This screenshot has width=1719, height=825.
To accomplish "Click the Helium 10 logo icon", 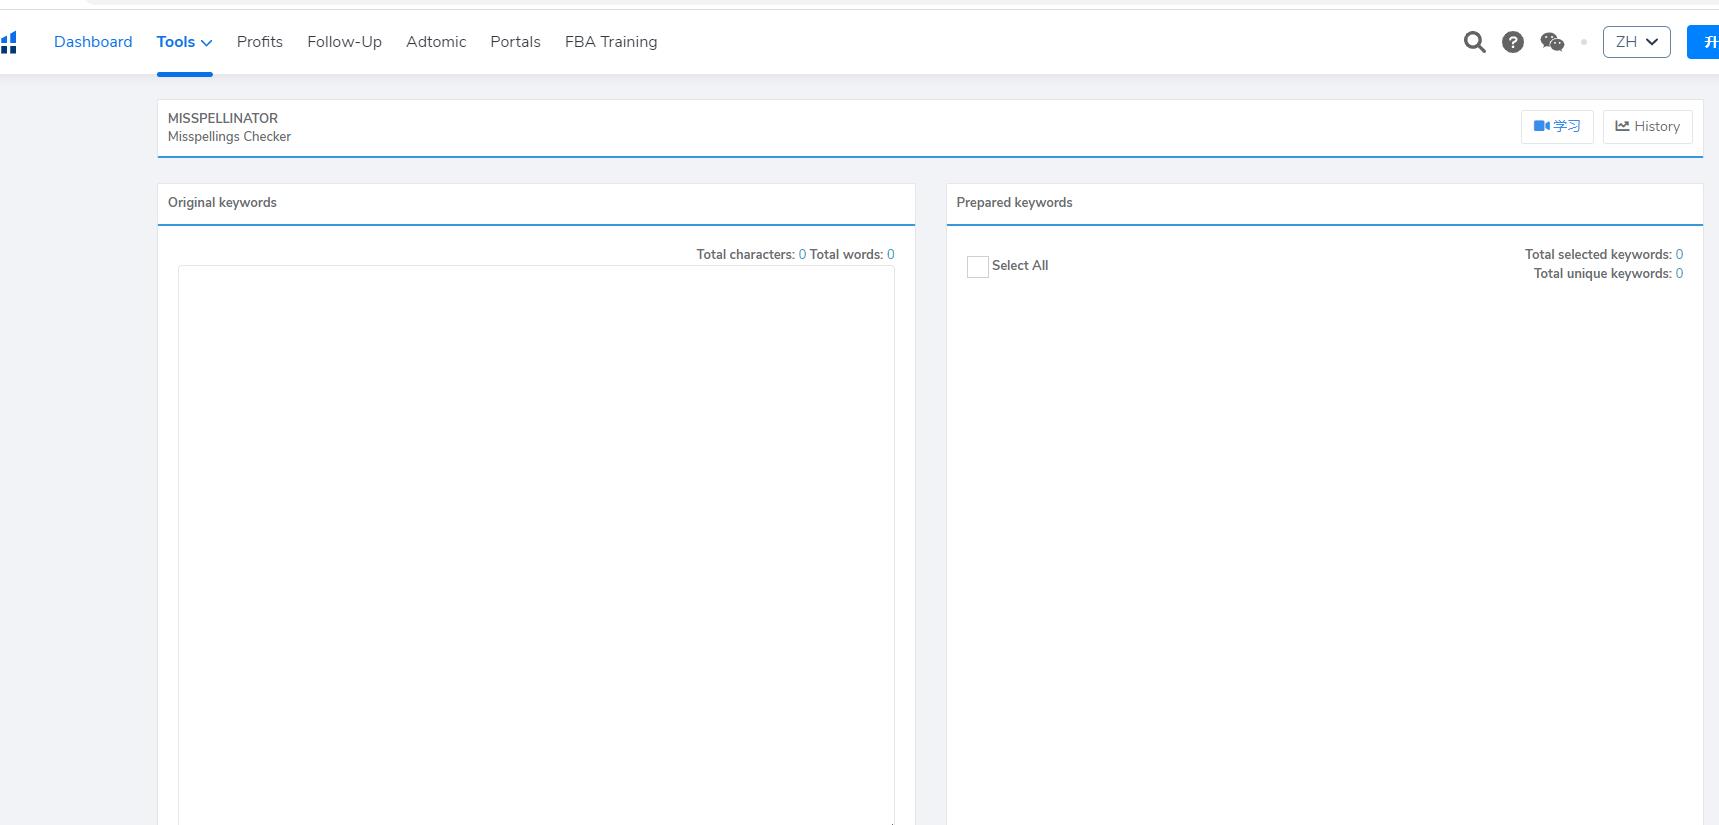I will pos(9,42).
